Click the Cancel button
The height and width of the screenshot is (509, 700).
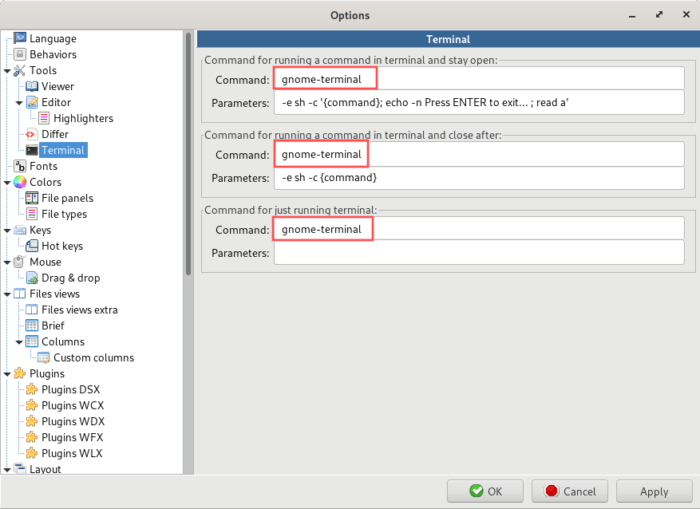570,491
